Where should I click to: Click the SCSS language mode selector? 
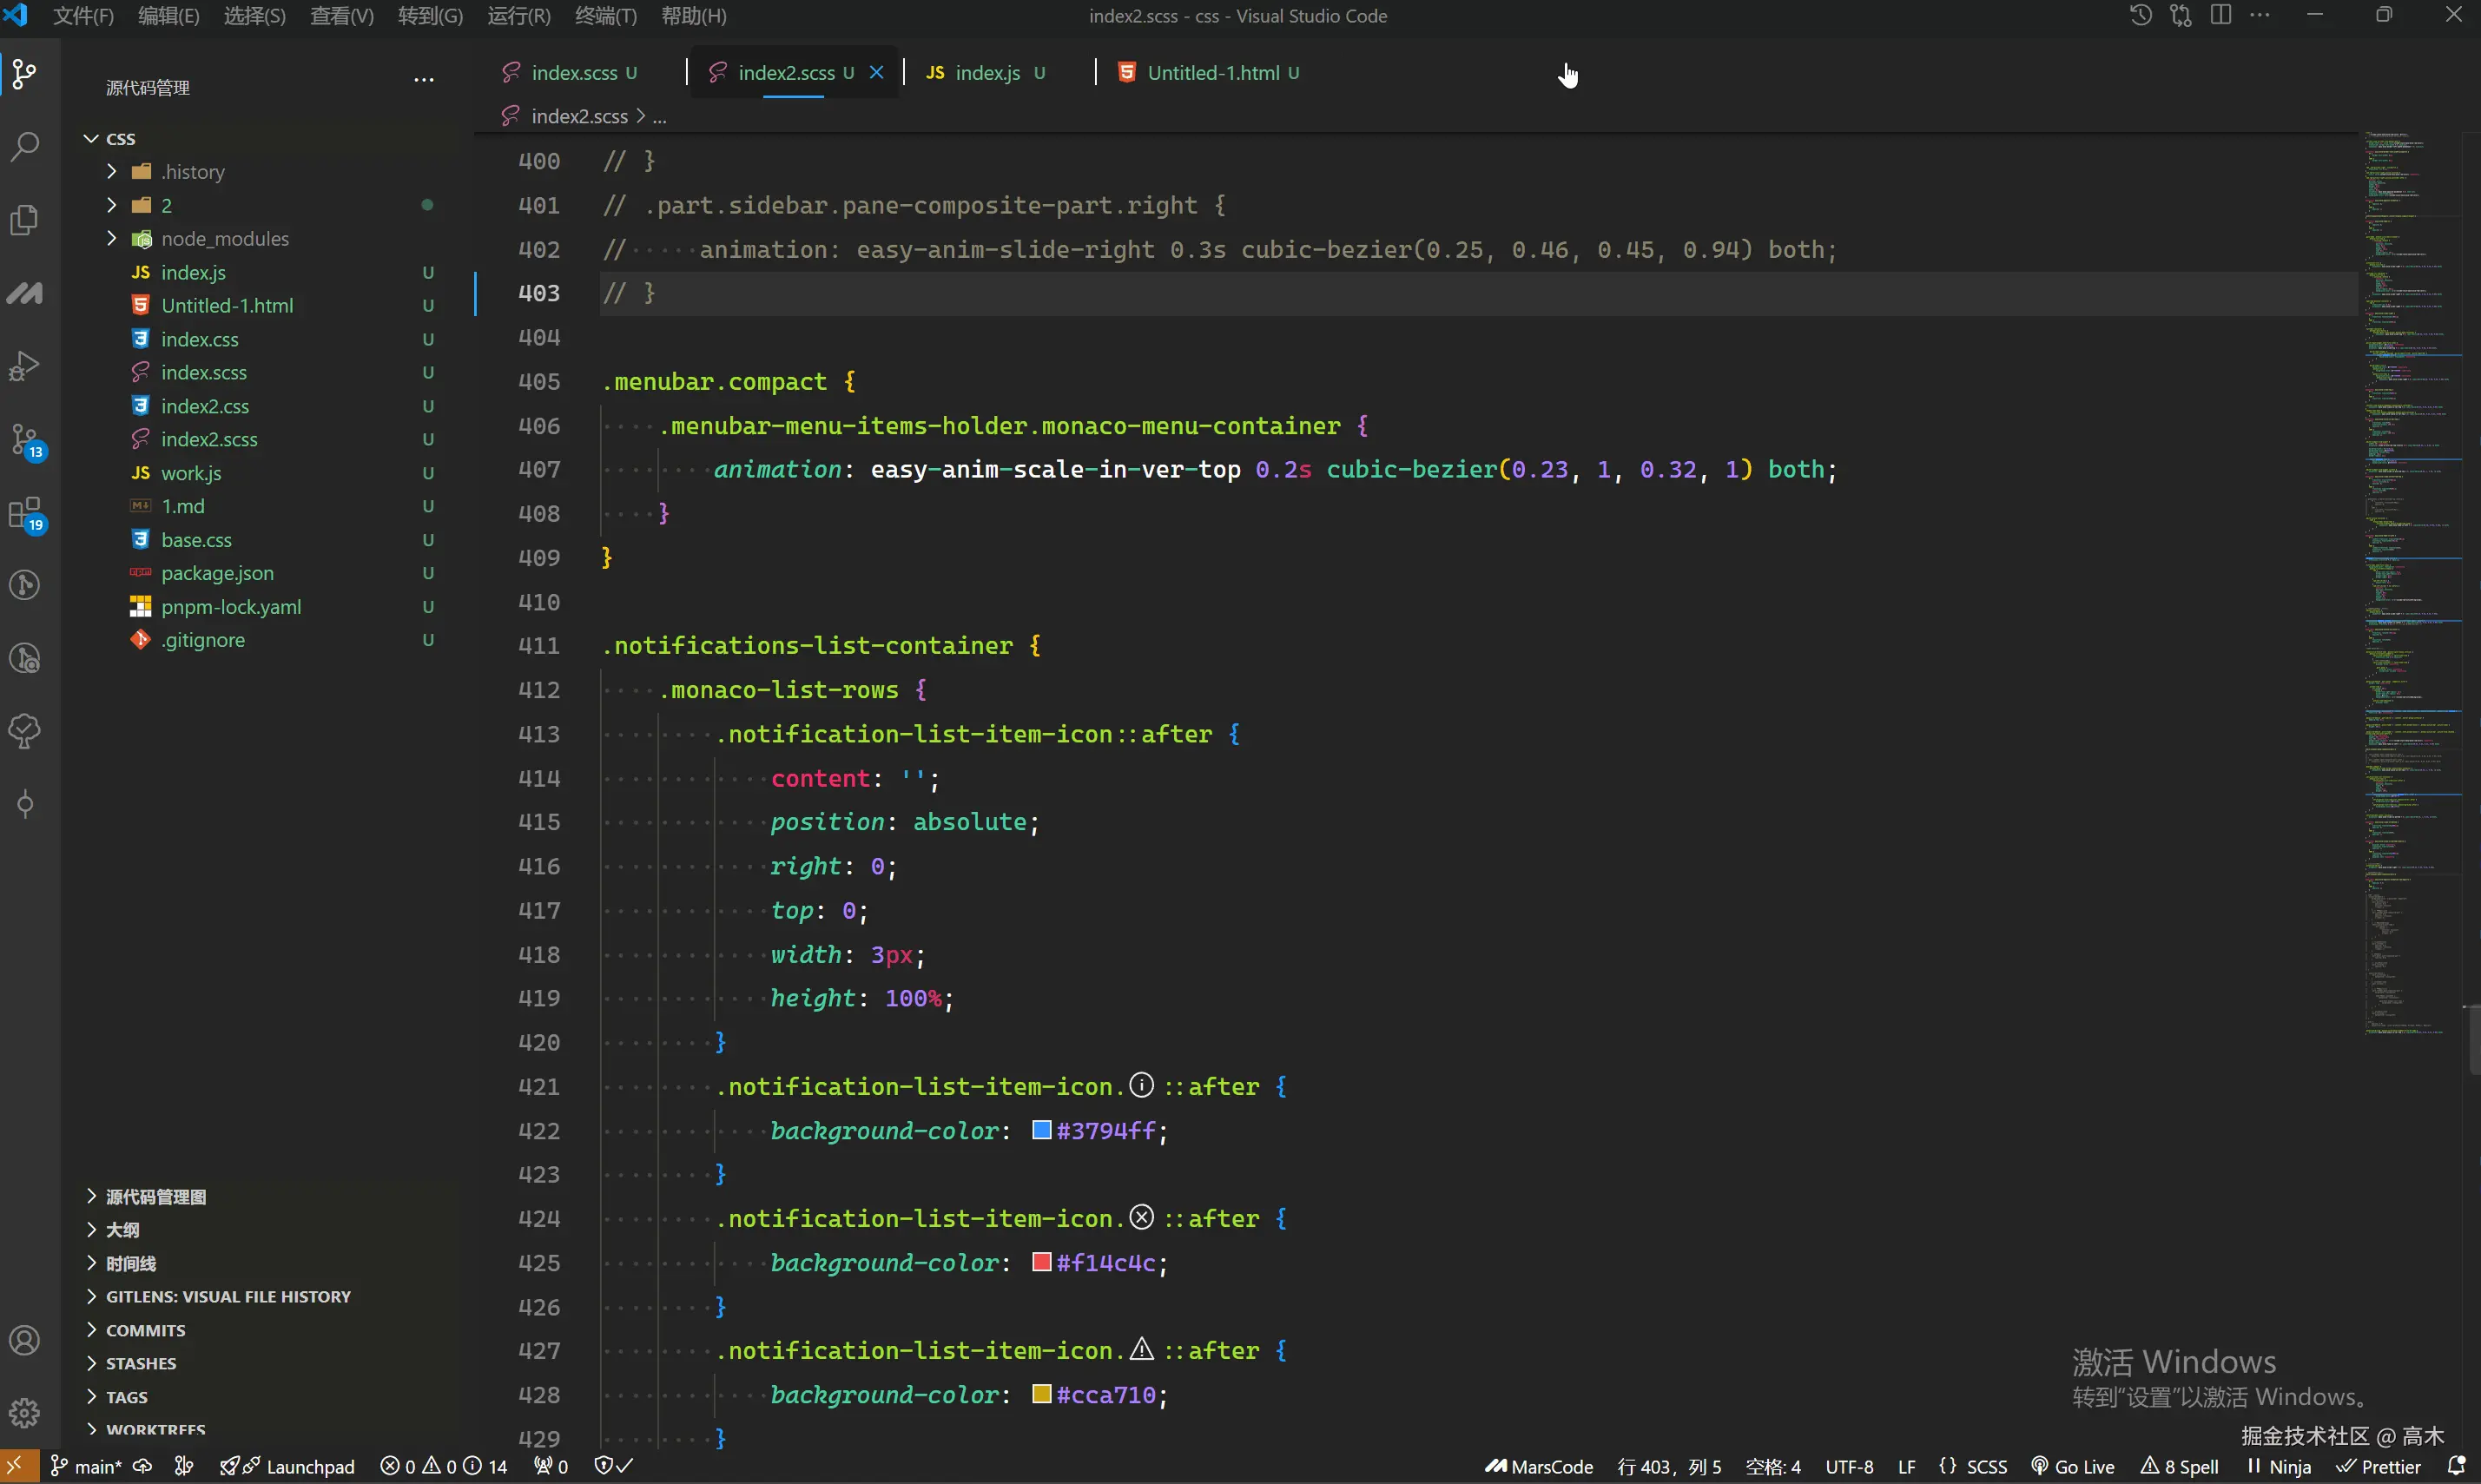pyautogui.click(x=1973, y=1466)
